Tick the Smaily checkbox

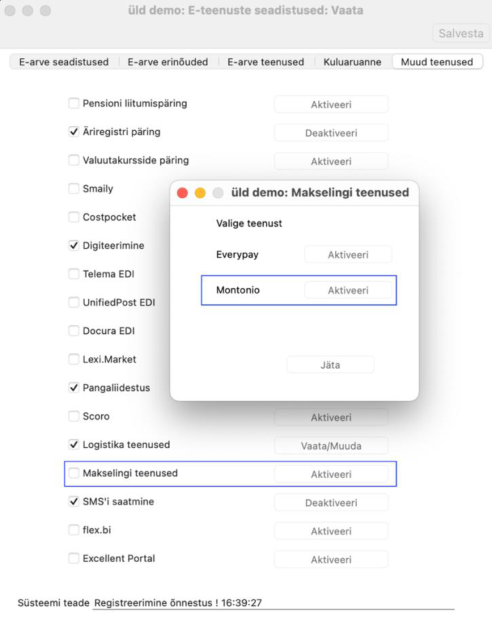tap(73, 189)
